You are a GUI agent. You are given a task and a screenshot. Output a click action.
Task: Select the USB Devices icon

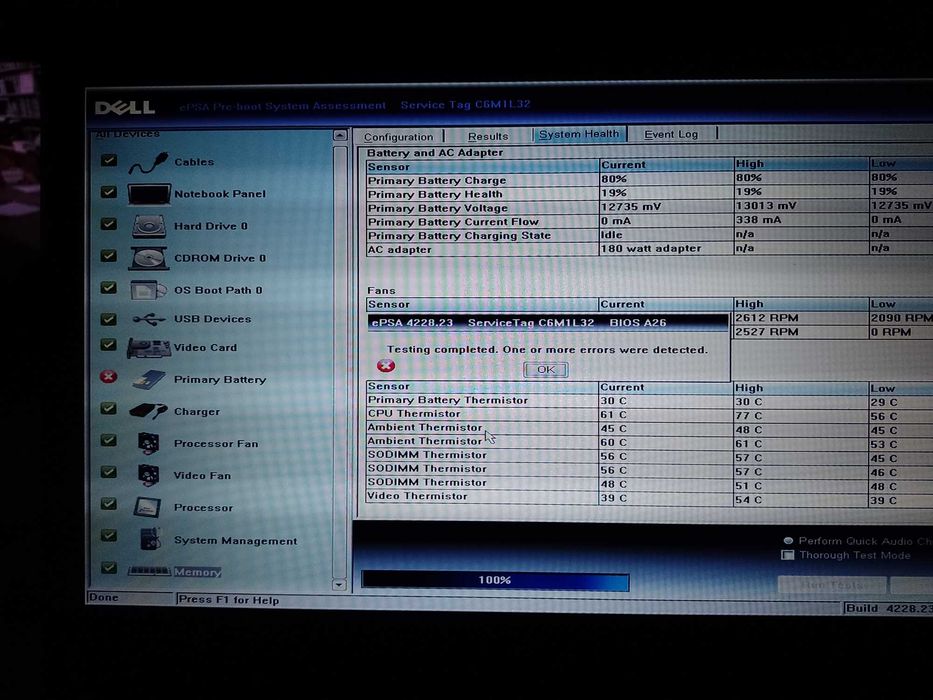click(x=149, y=320)
